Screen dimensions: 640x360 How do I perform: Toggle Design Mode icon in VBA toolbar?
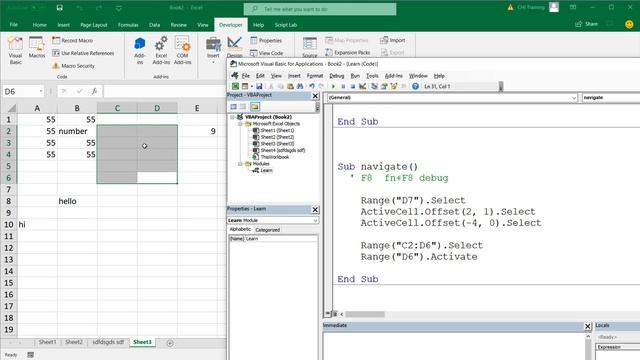(362, 86)
